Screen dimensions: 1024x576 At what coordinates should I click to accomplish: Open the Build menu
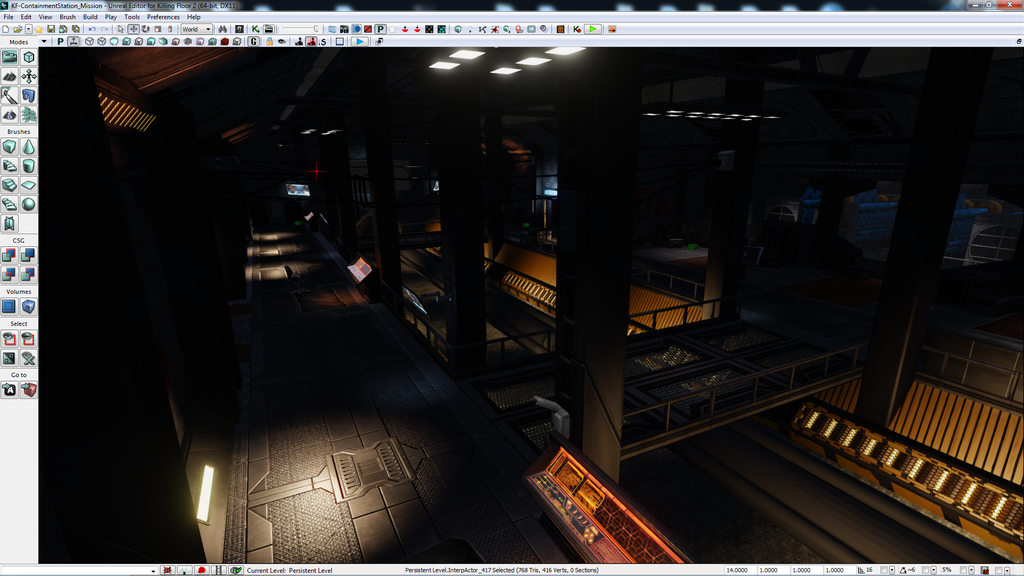[90, 17]
